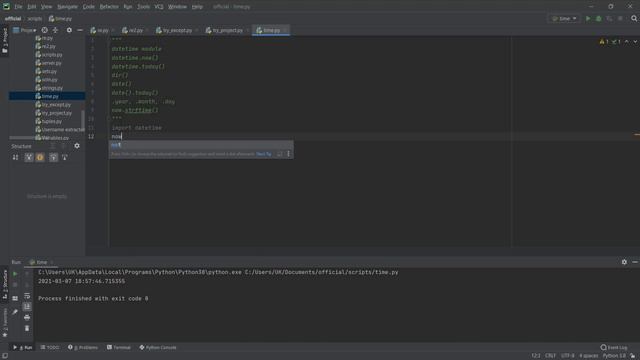Screen dimensions: 640x360
Task: Open Search Everywhere magnifier icon
Action: pyautogui.click(x=634, y=18)
